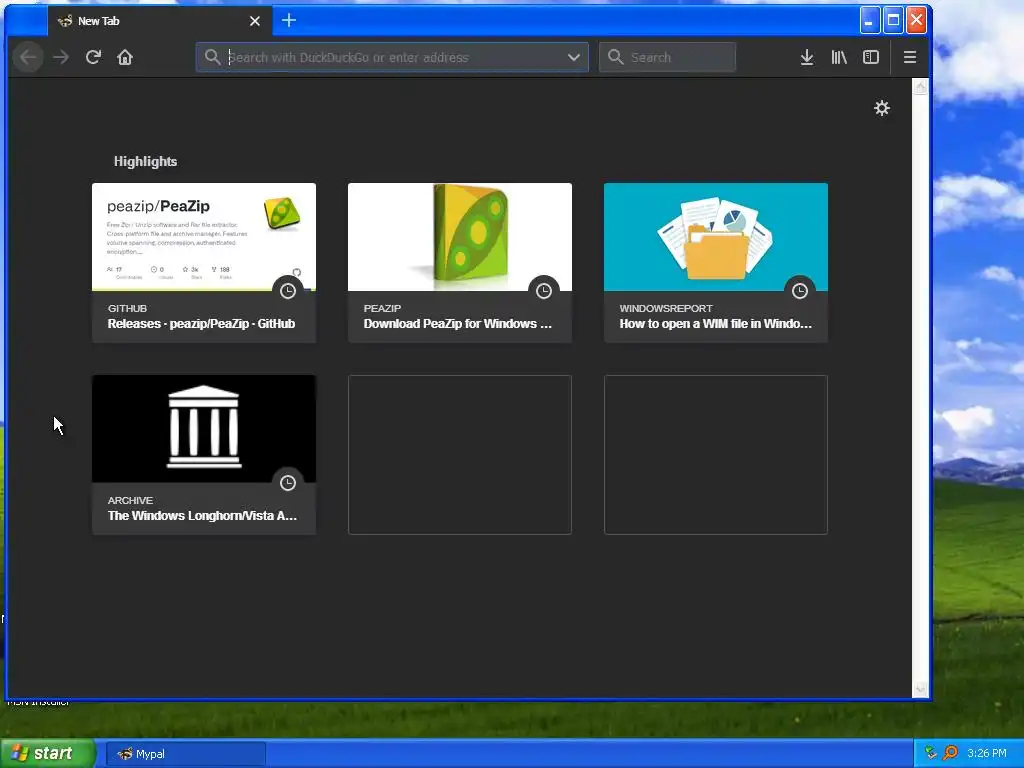Toggle the sidebar view

pos(871,57)
